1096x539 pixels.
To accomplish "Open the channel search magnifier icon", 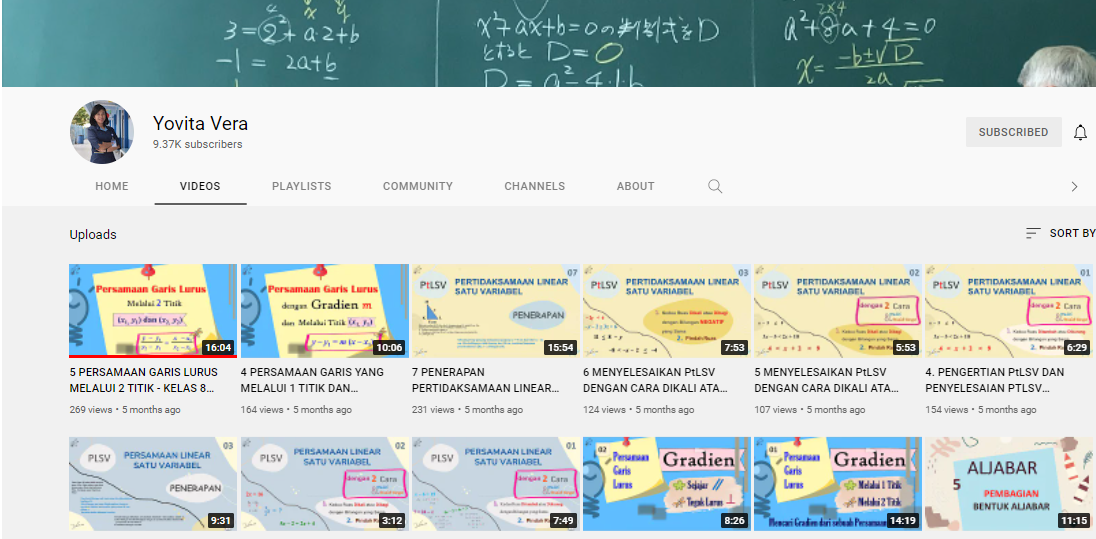I will pyautogui.click(x=715, y=186).
